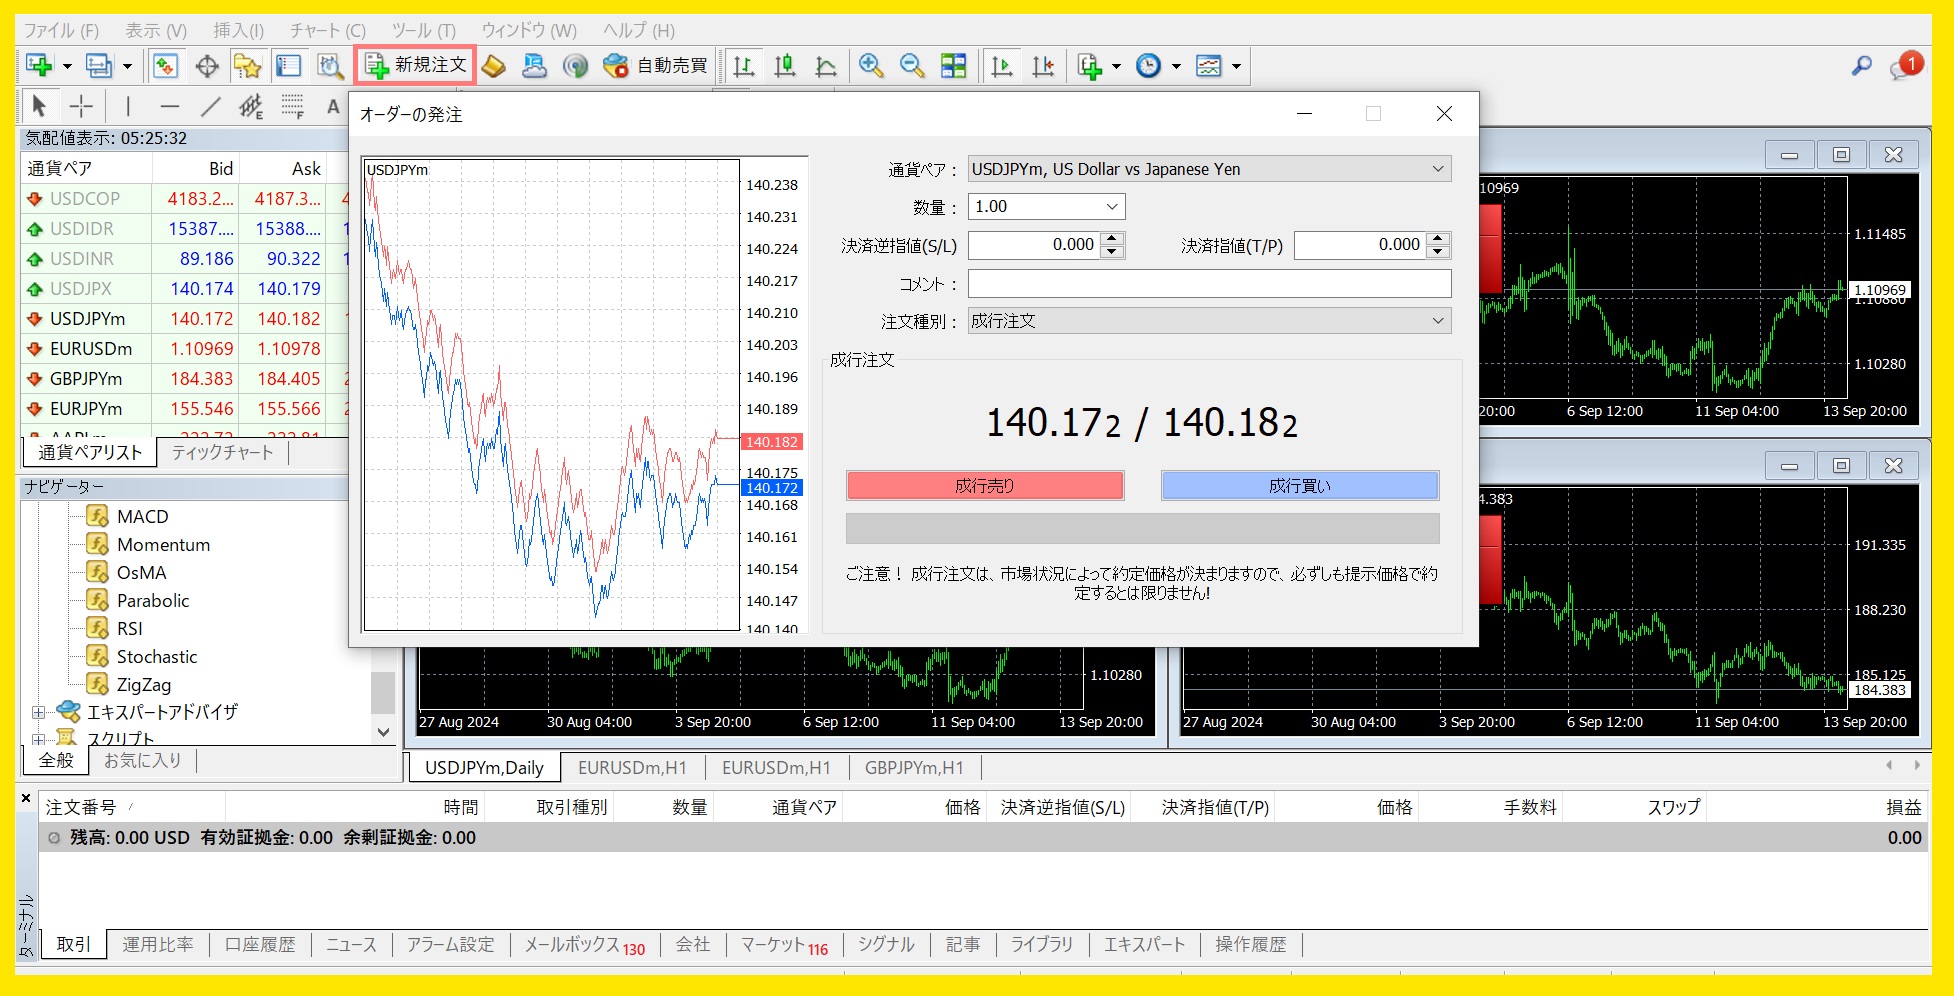
Task: Toggle line chart display mode
Action: coord(826,66)
